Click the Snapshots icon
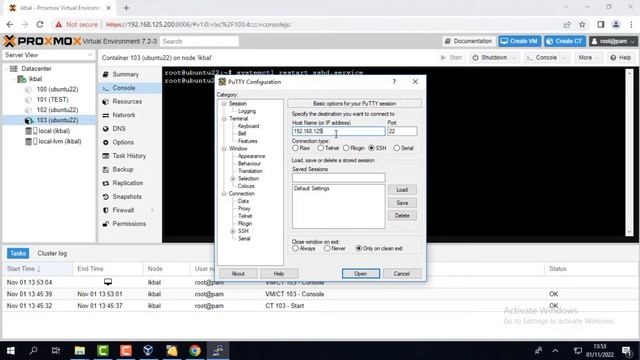Screen dimensions: 640x360 (x=106, y=197)
